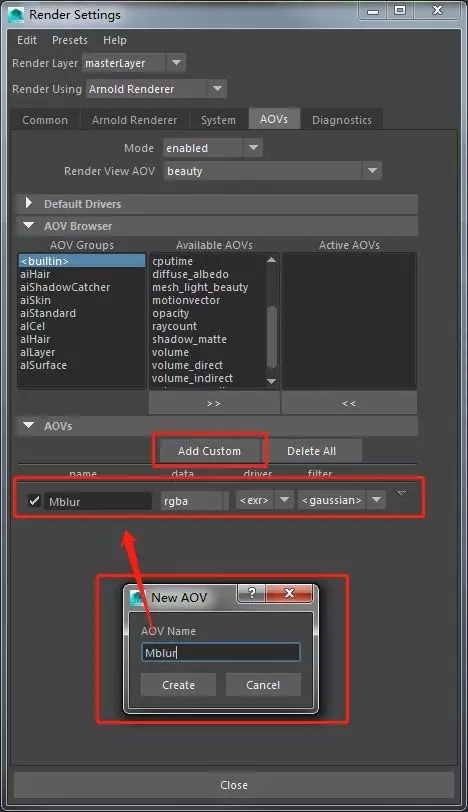
Task: Uncheck the Mblur AOV checkbox
Action: (x=34, y=501)
